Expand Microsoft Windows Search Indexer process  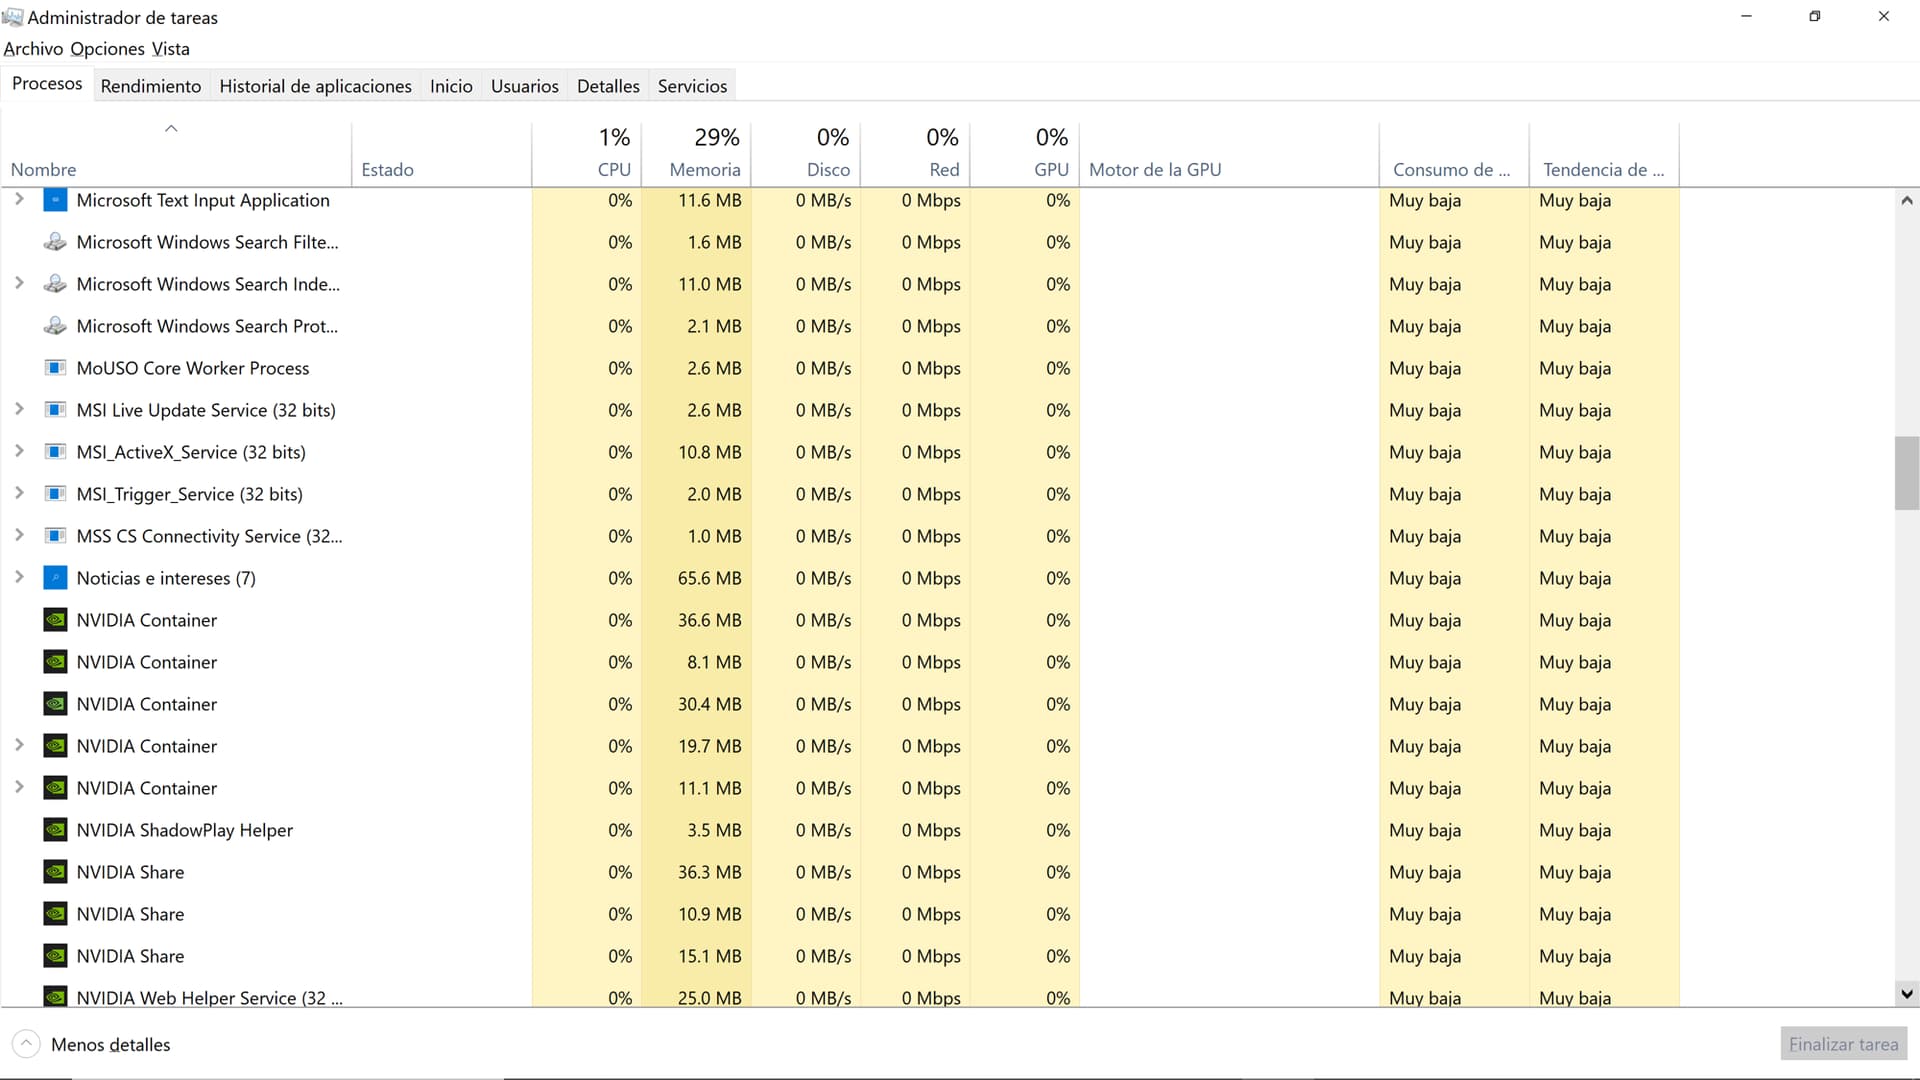pyautogui.click(x=19, y=284)
